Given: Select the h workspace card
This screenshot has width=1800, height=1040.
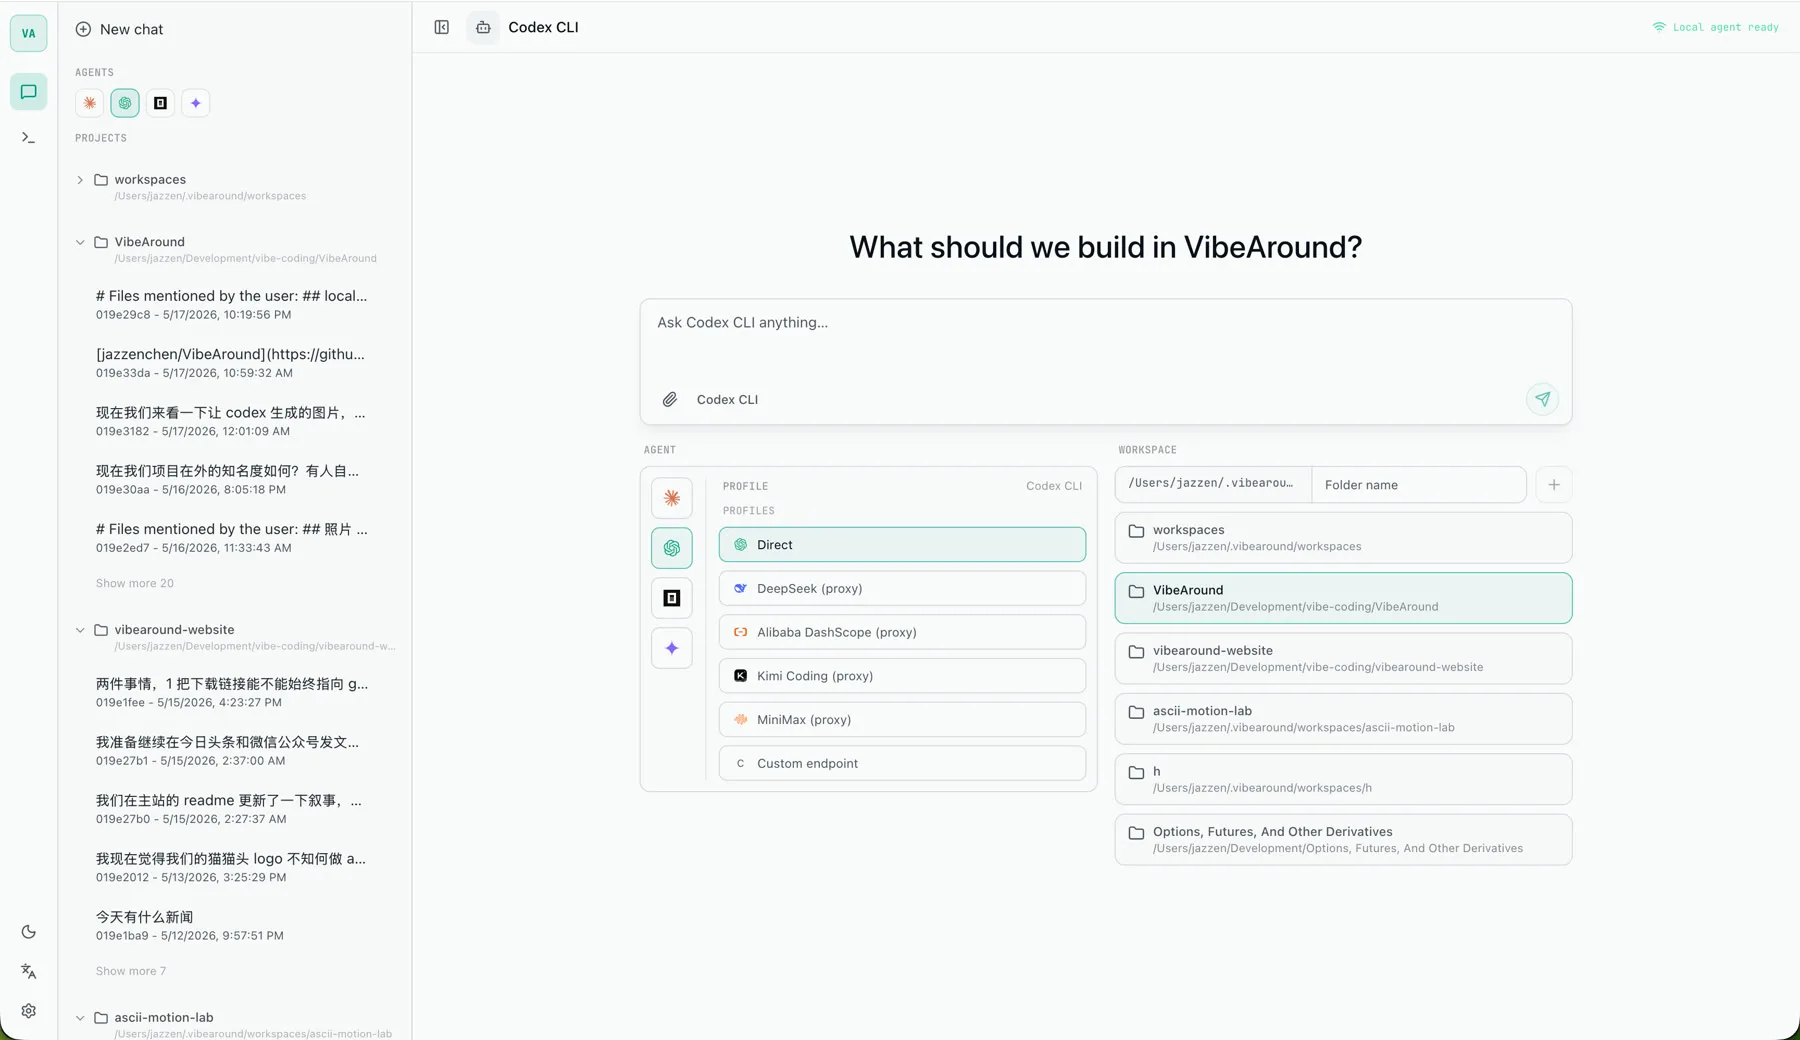Looking at the screenshot, I should click(x=1343, y=779).
